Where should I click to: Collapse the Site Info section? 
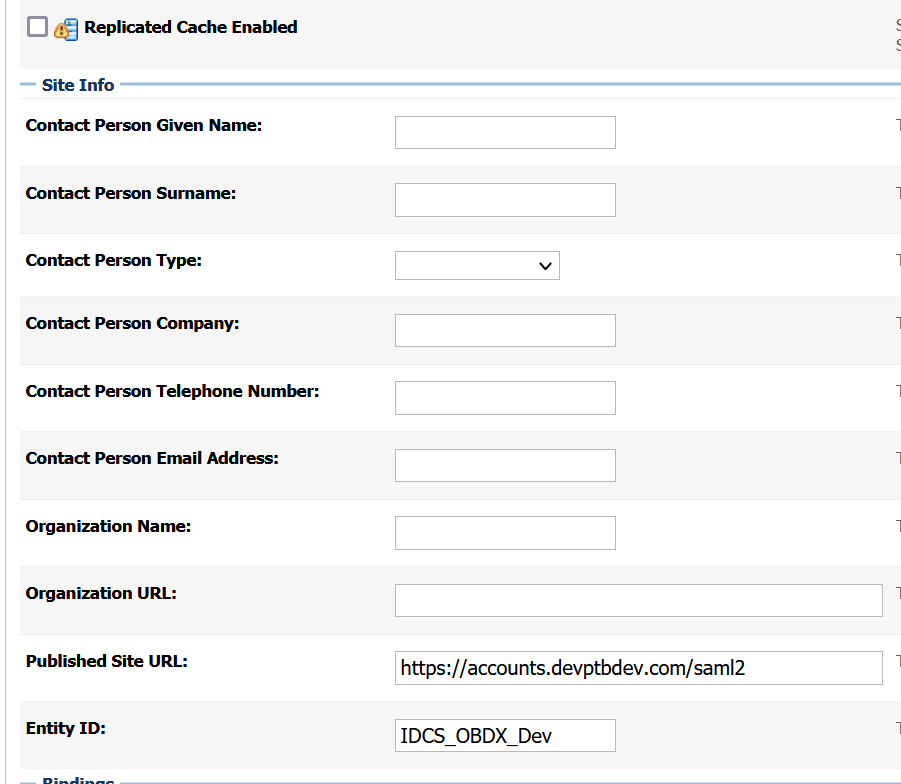28,84
